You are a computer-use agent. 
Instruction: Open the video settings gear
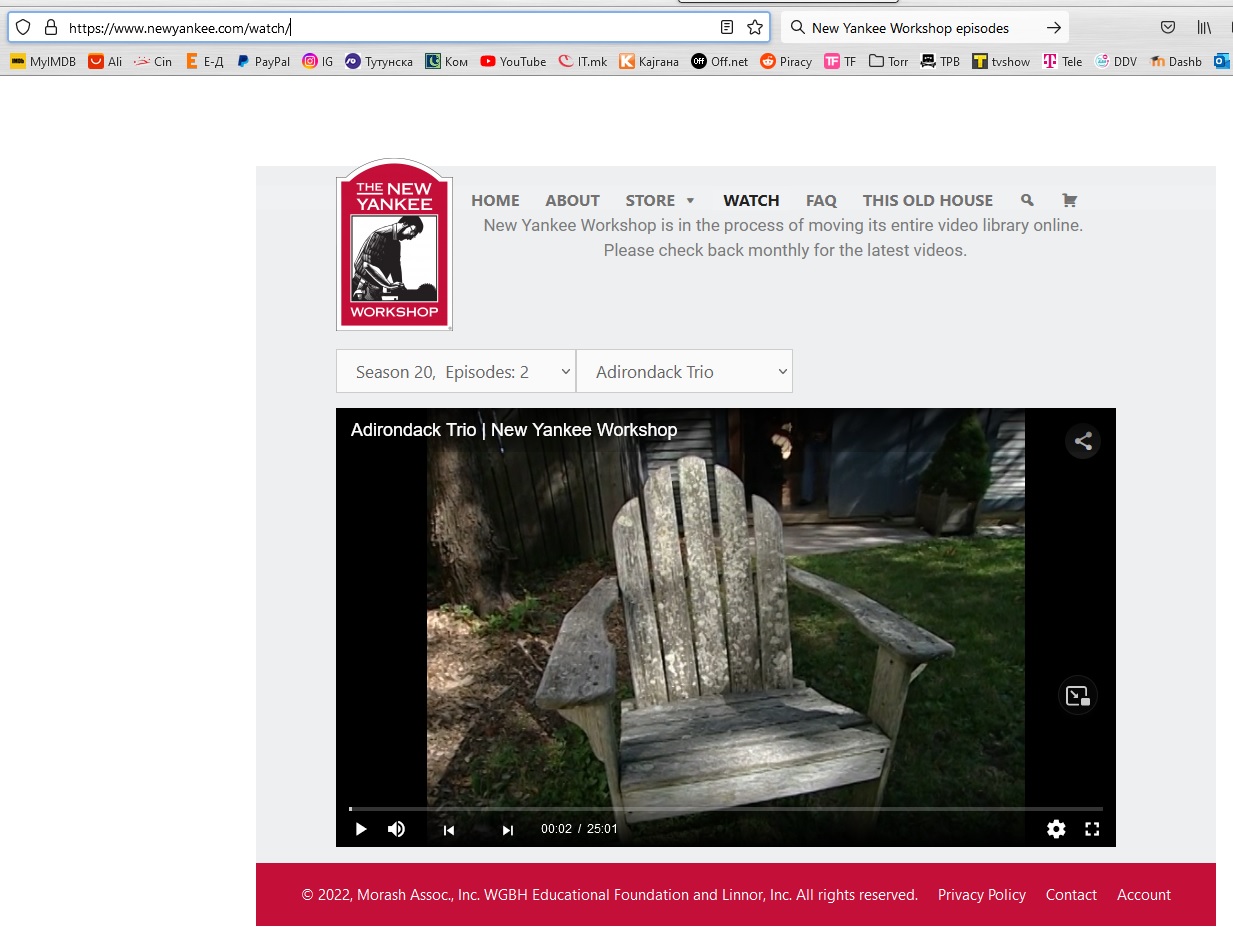pyautogui.click(x=1056, y=829)
